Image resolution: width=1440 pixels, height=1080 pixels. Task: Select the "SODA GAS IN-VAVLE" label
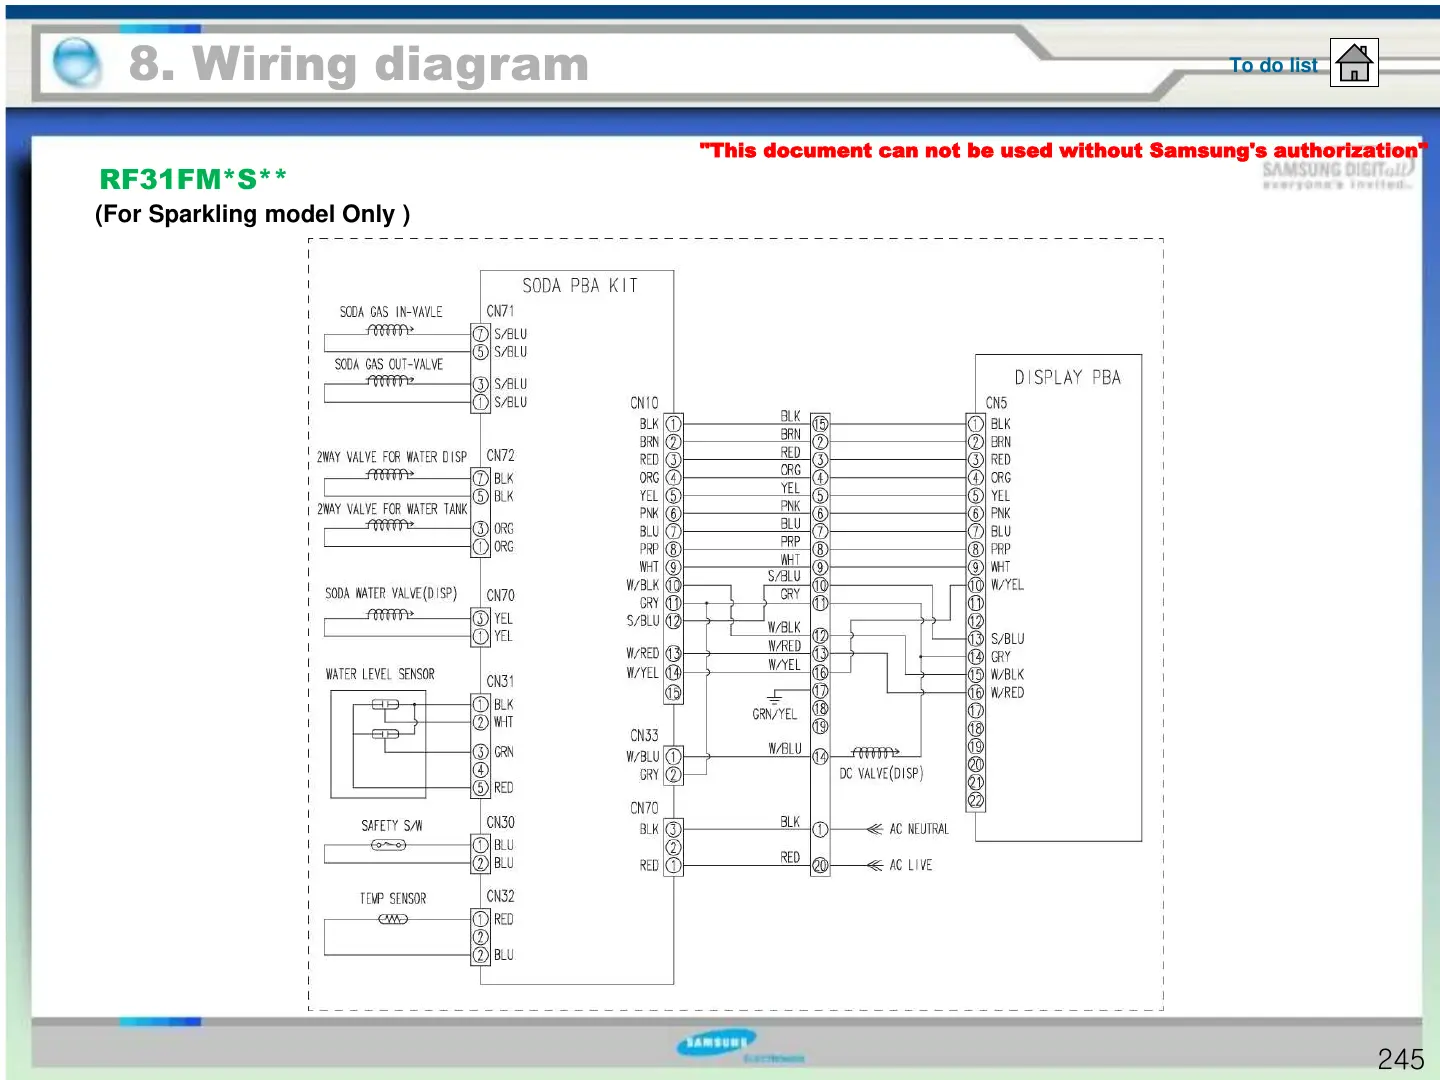391,312
